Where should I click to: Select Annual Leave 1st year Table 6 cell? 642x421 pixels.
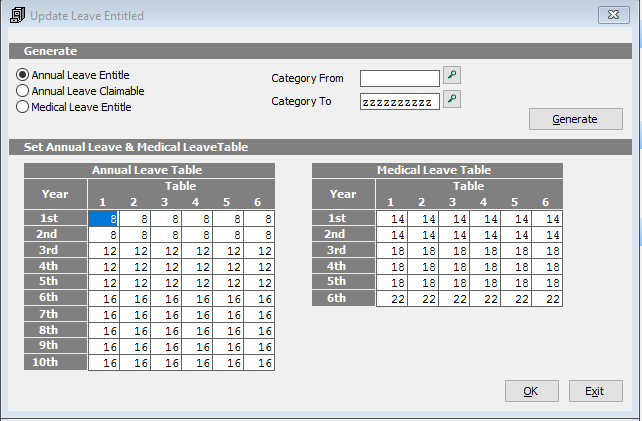pyautogui.click(x=259, y=219)
